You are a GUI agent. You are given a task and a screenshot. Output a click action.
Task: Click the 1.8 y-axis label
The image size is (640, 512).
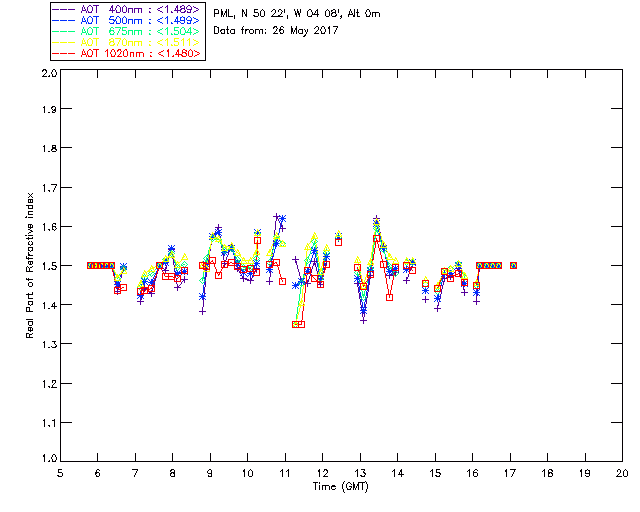(x=50, y=148)
